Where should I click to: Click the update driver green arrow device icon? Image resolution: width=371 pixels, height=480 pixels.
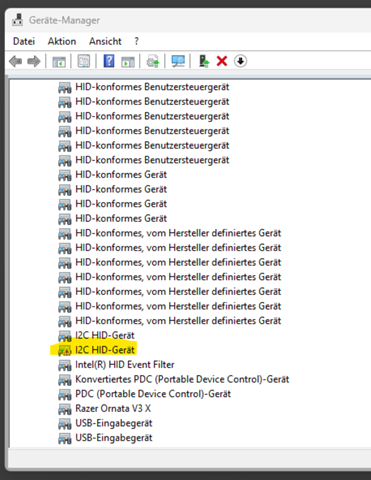(x=204, y=61)
